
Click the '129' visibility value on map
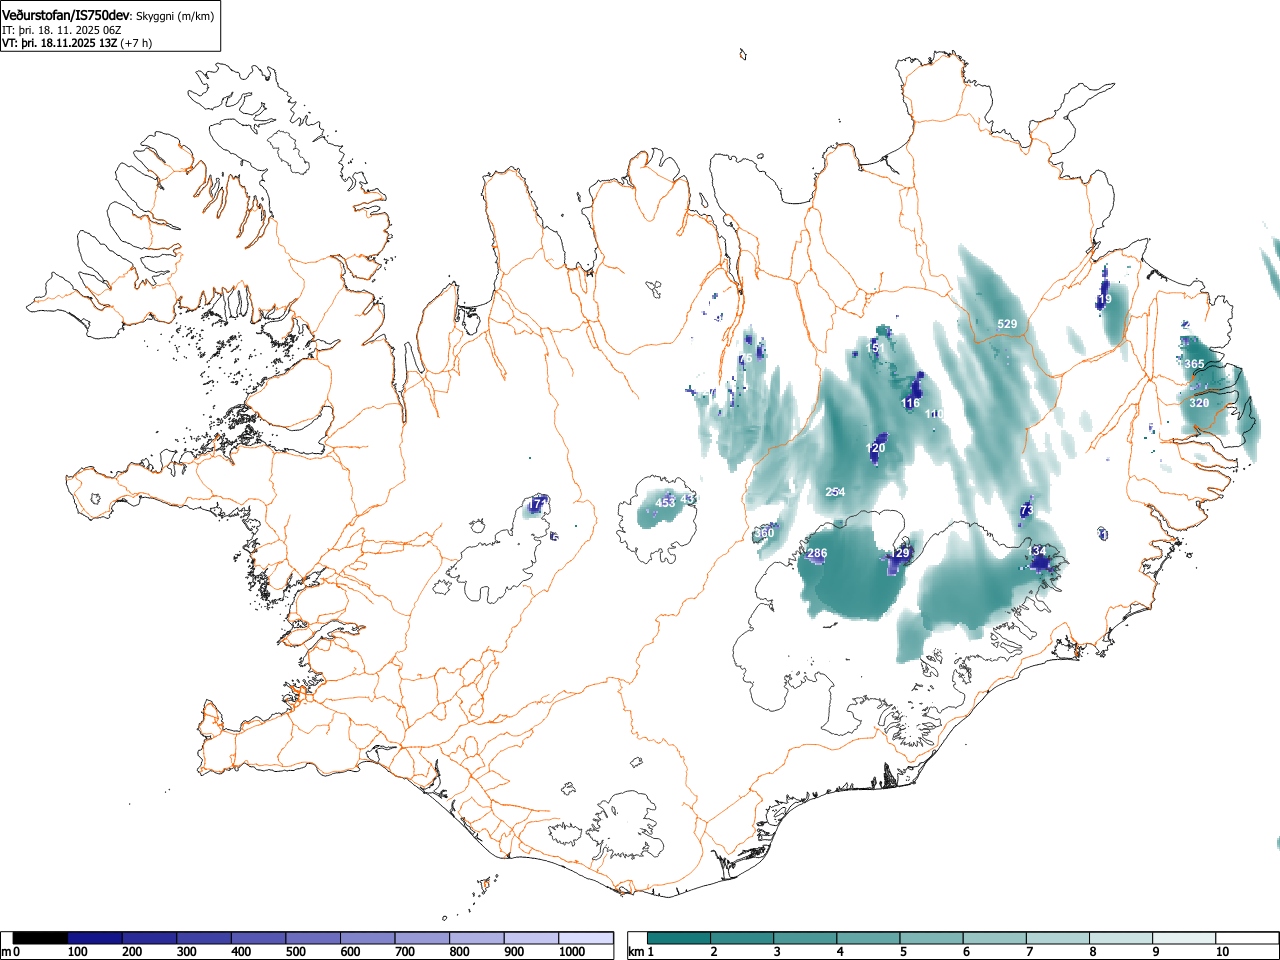tap(901, 553)
